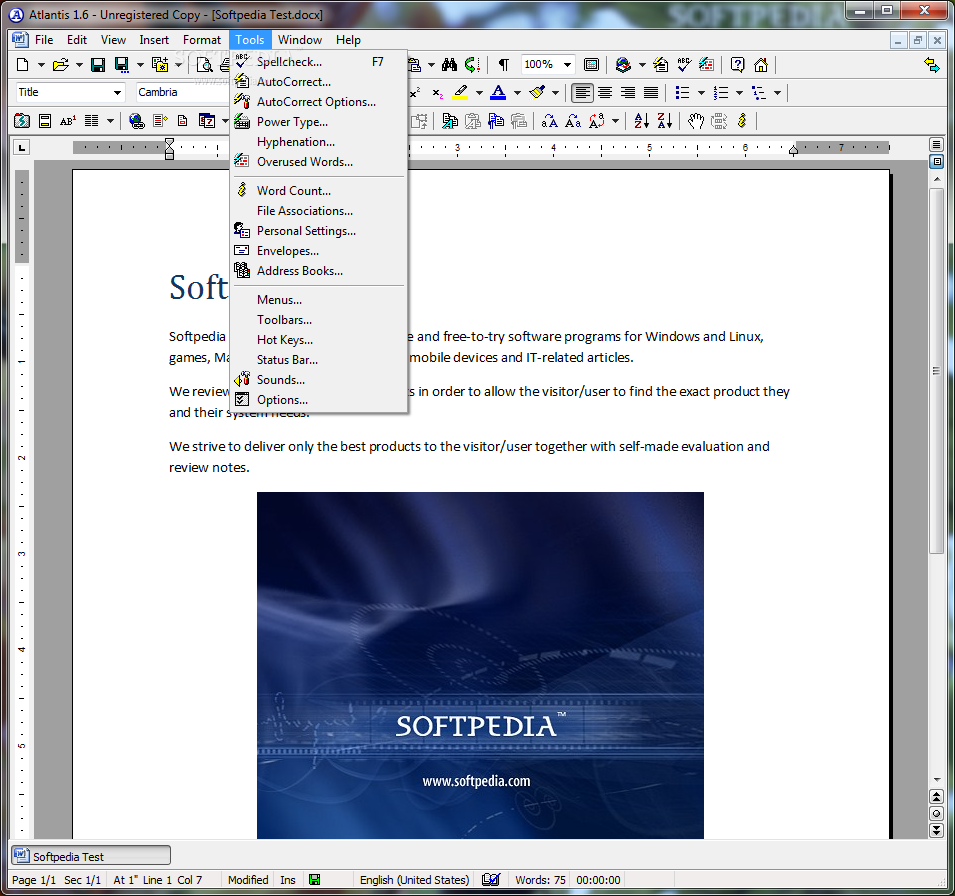Open Personal Settings... menu entry

(x=319, y=231)
